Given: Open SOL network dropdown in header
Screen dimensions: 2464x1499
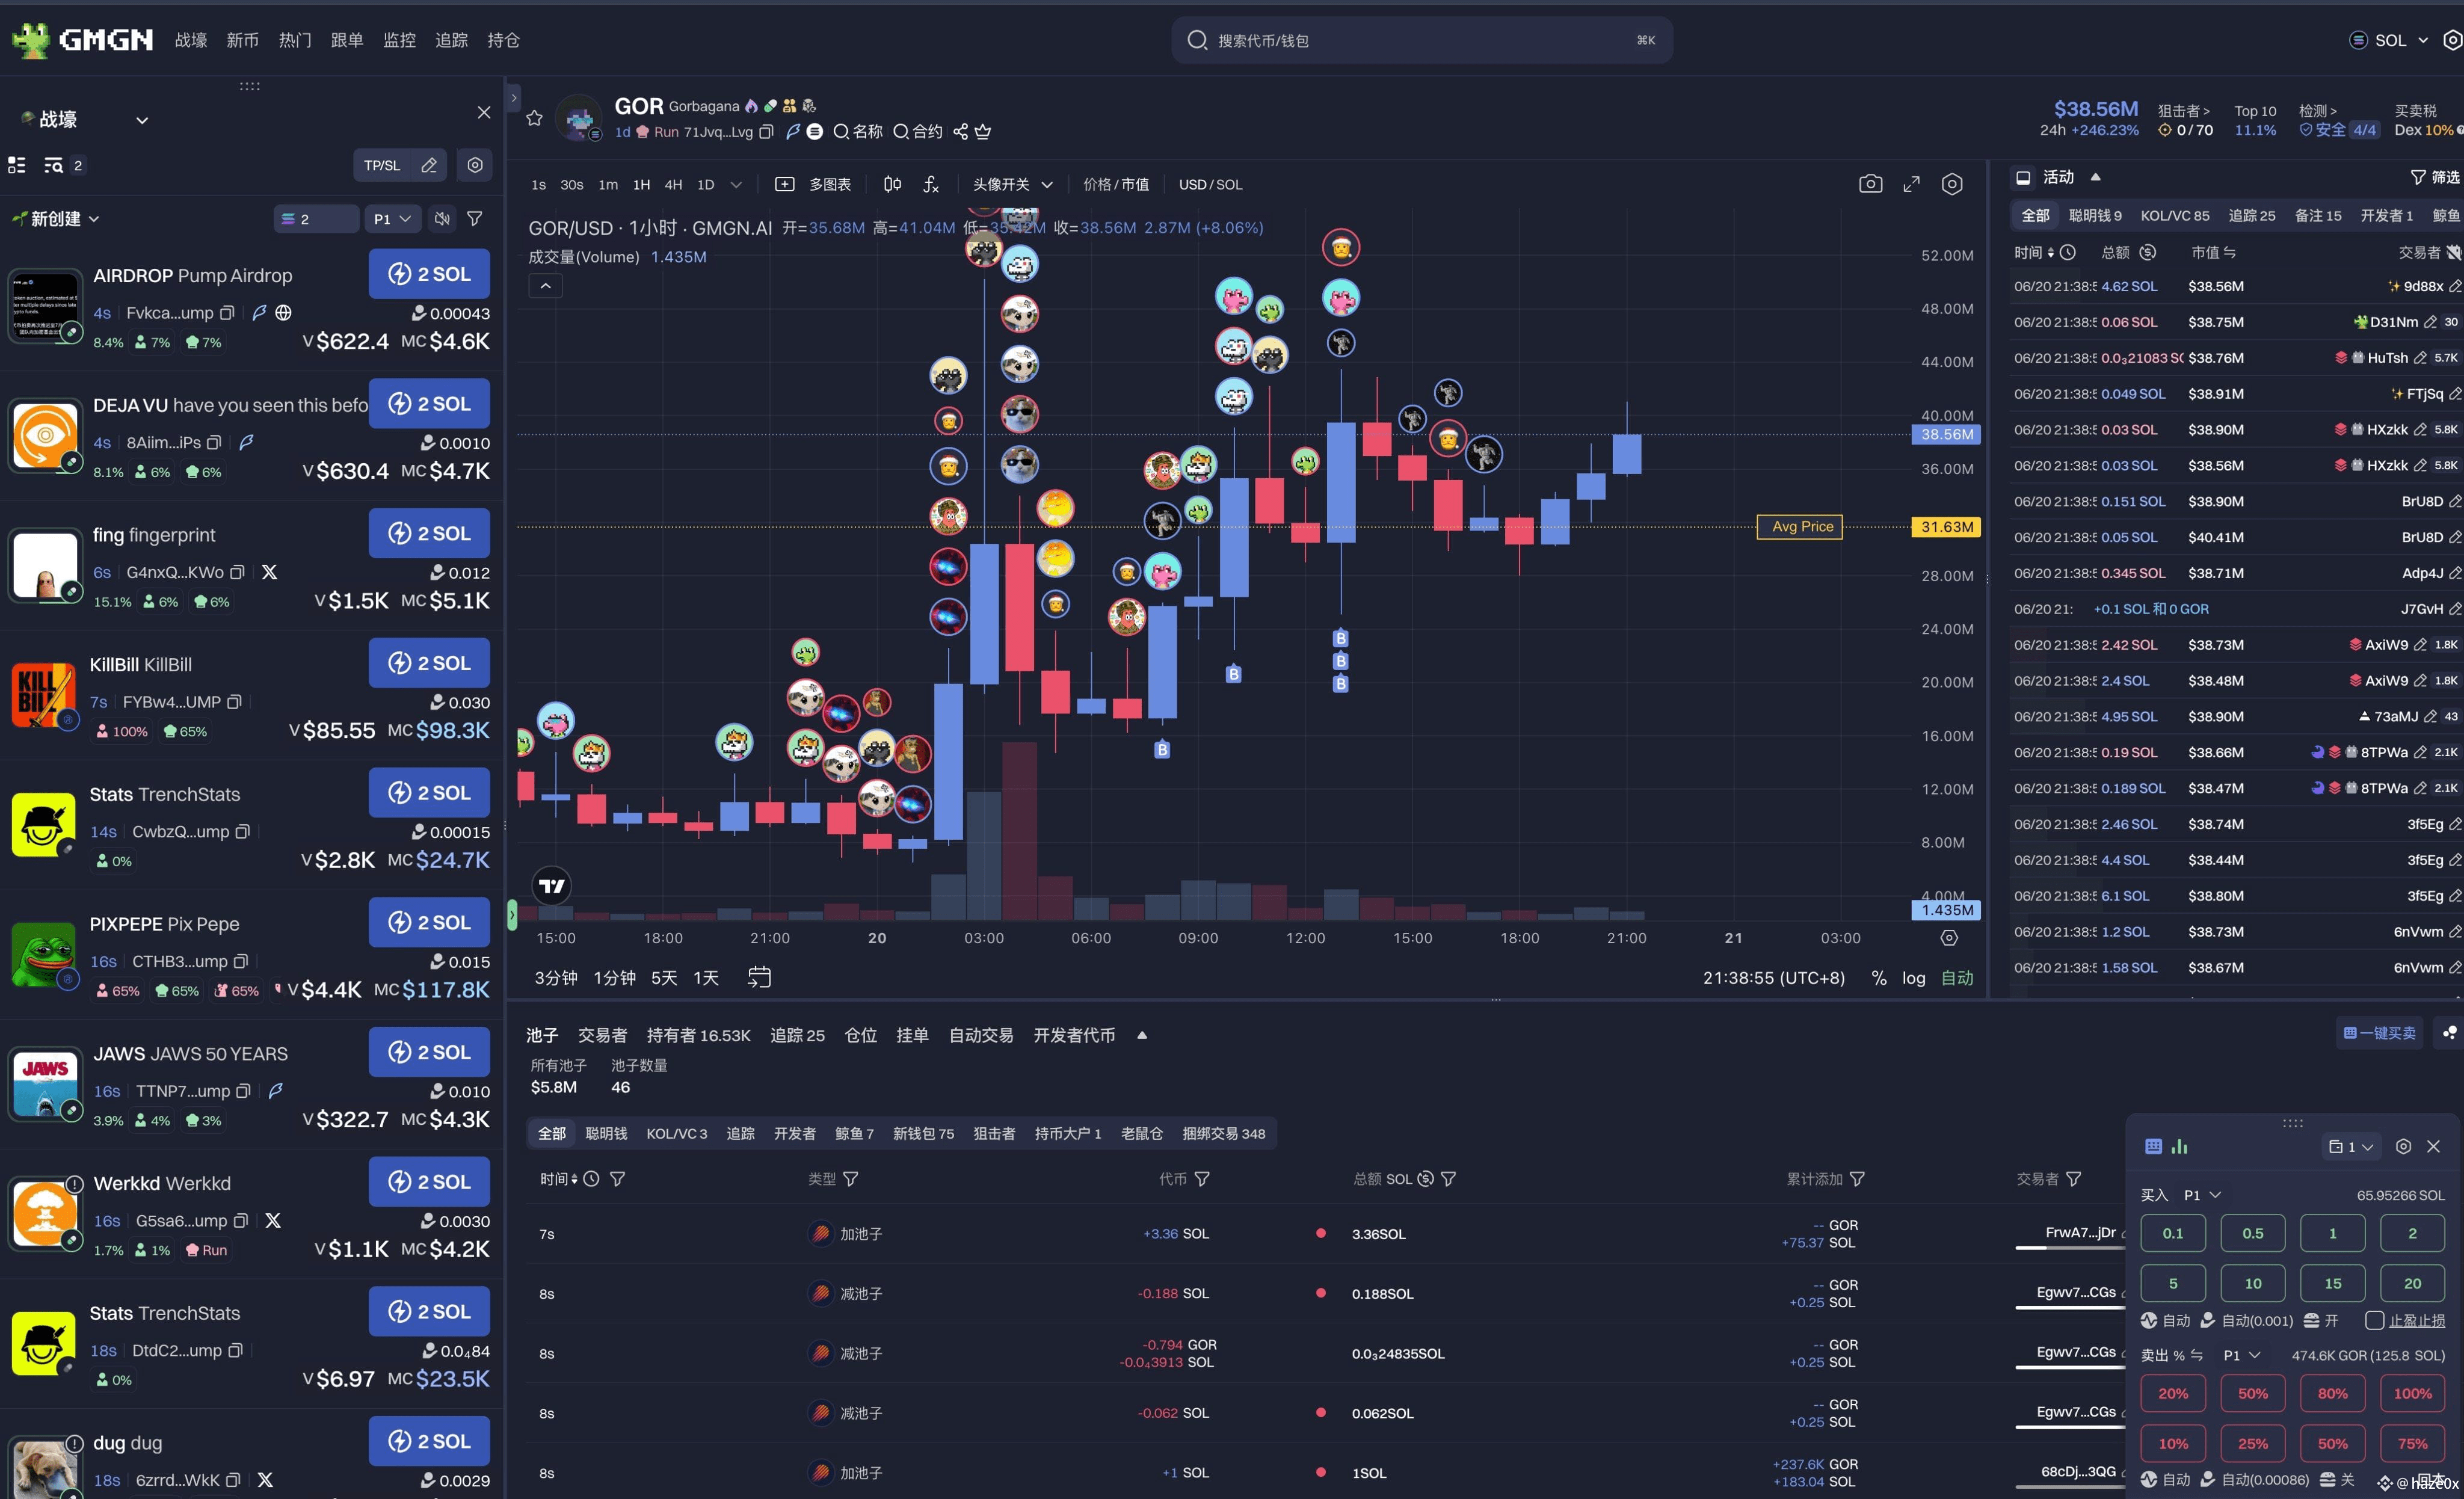Looking at the screenshot, I should [2388, 40].
